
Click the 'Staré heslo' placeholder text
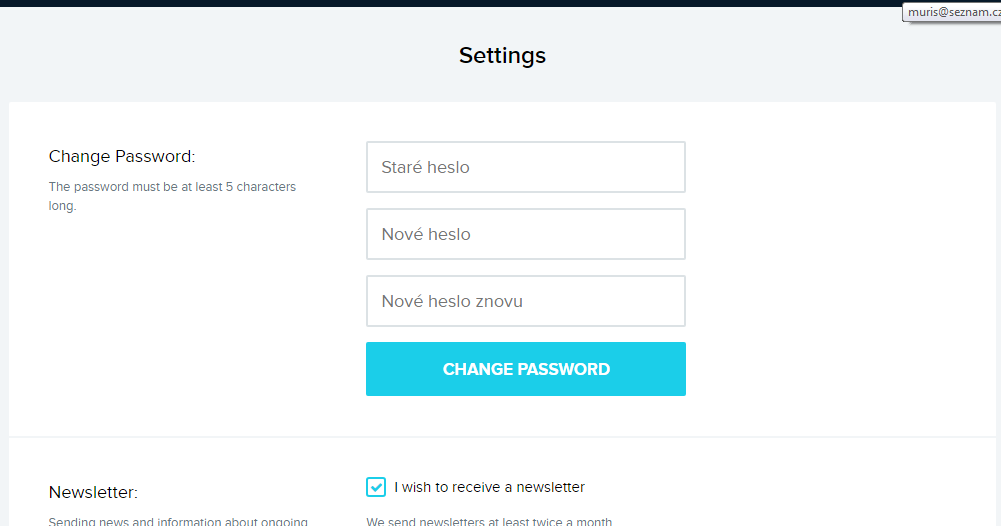coord(425,167)
